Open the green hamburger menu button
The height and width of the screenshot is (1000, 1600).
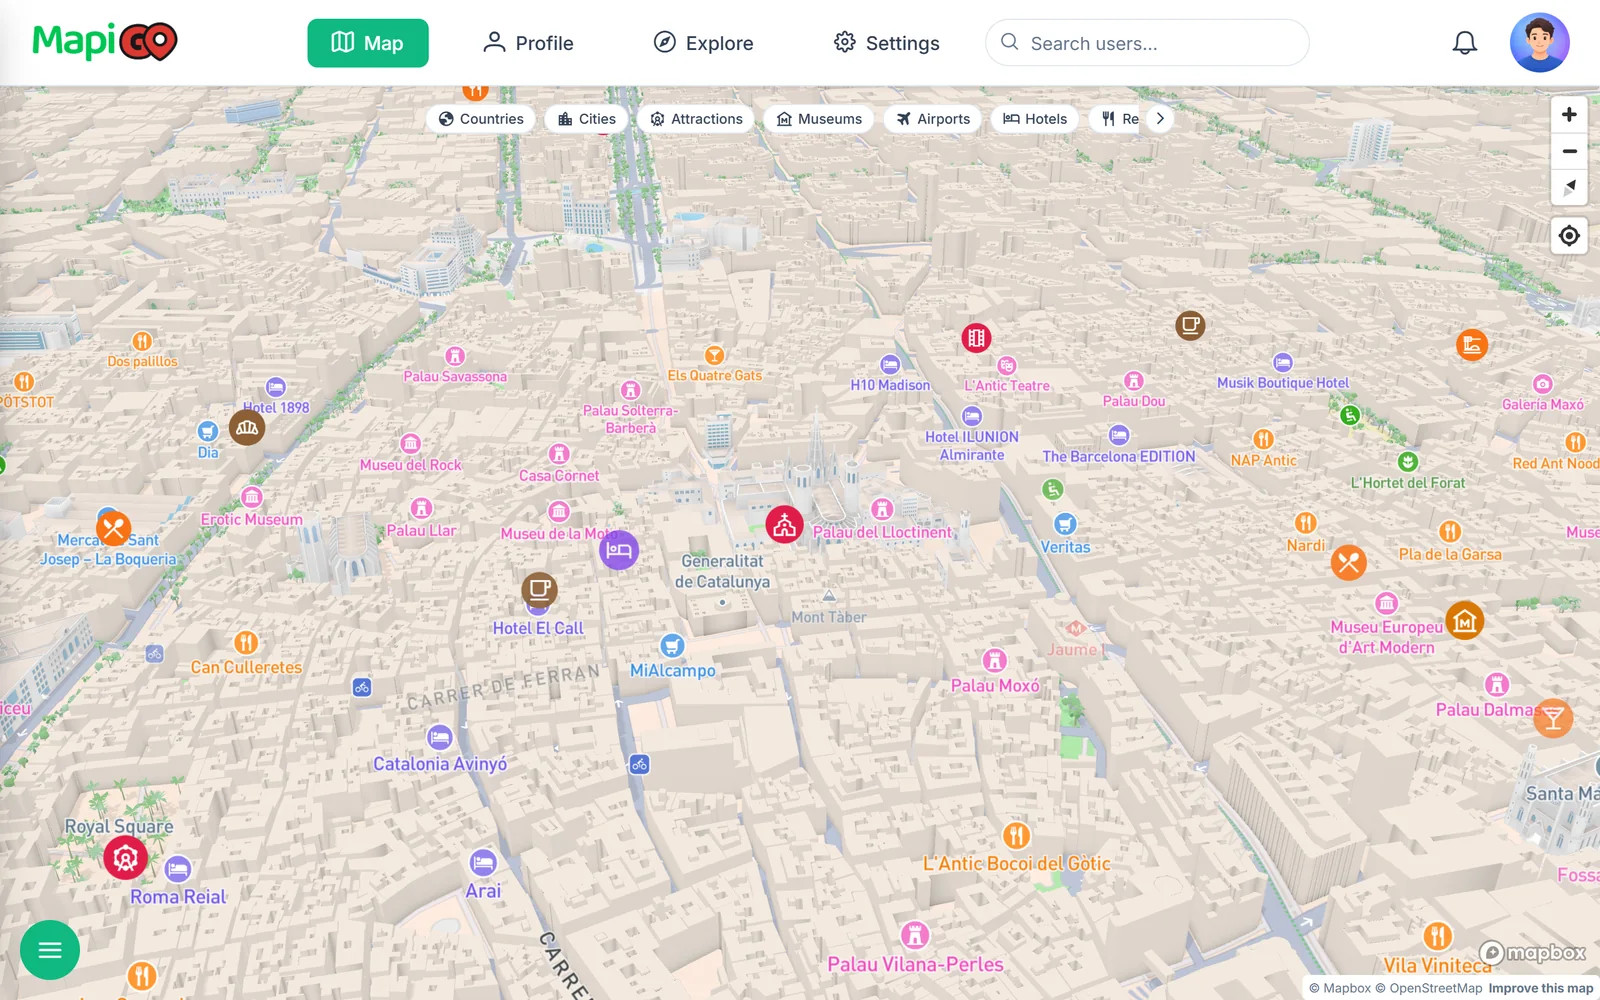click(x=50, y=950)
